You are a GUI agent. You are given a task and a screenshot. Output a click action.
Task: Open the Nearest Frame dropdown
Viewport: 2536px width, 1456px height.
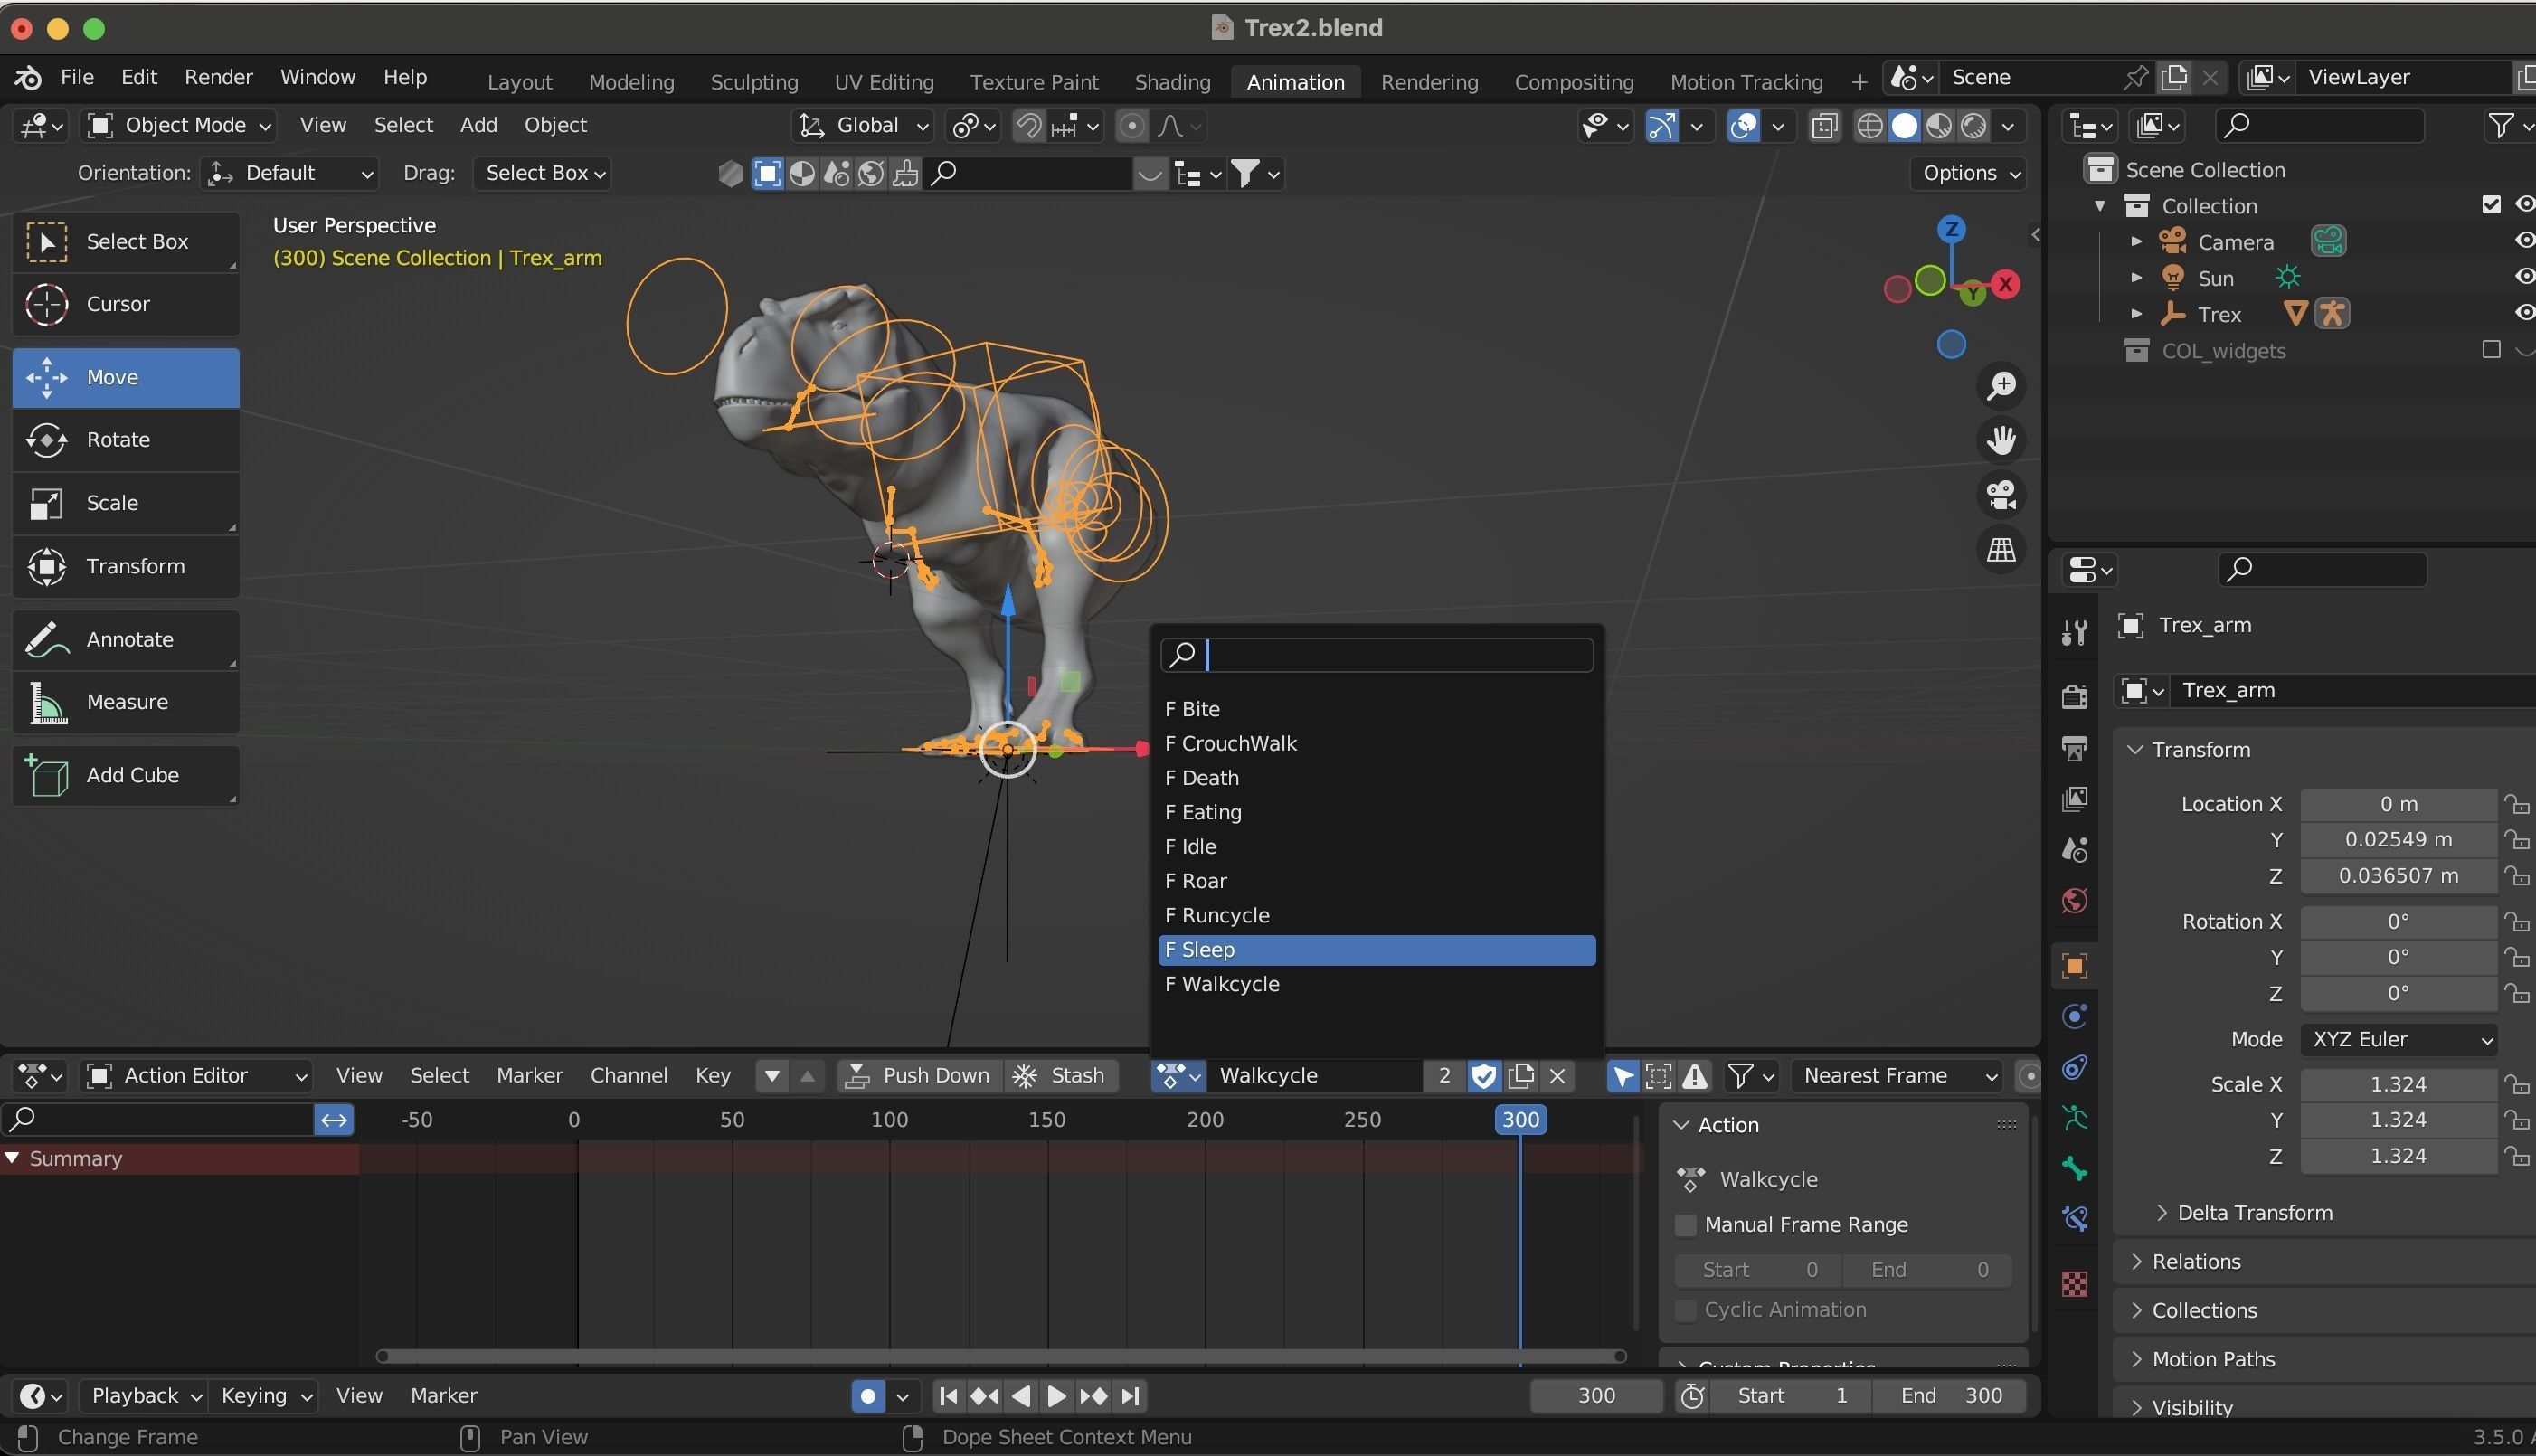(1898, 1076)
